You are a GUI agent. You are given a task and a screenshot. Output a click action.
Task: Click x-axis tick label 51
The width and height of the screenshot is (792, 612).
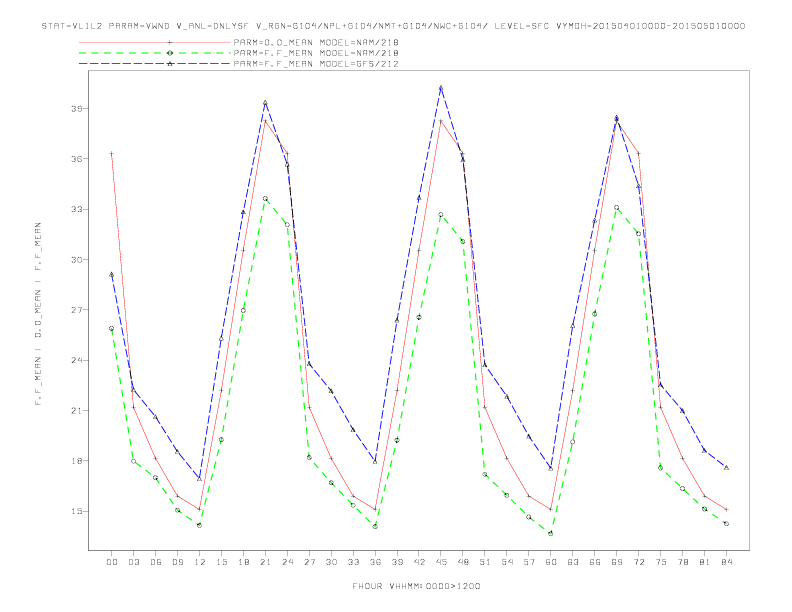point(485,562)
